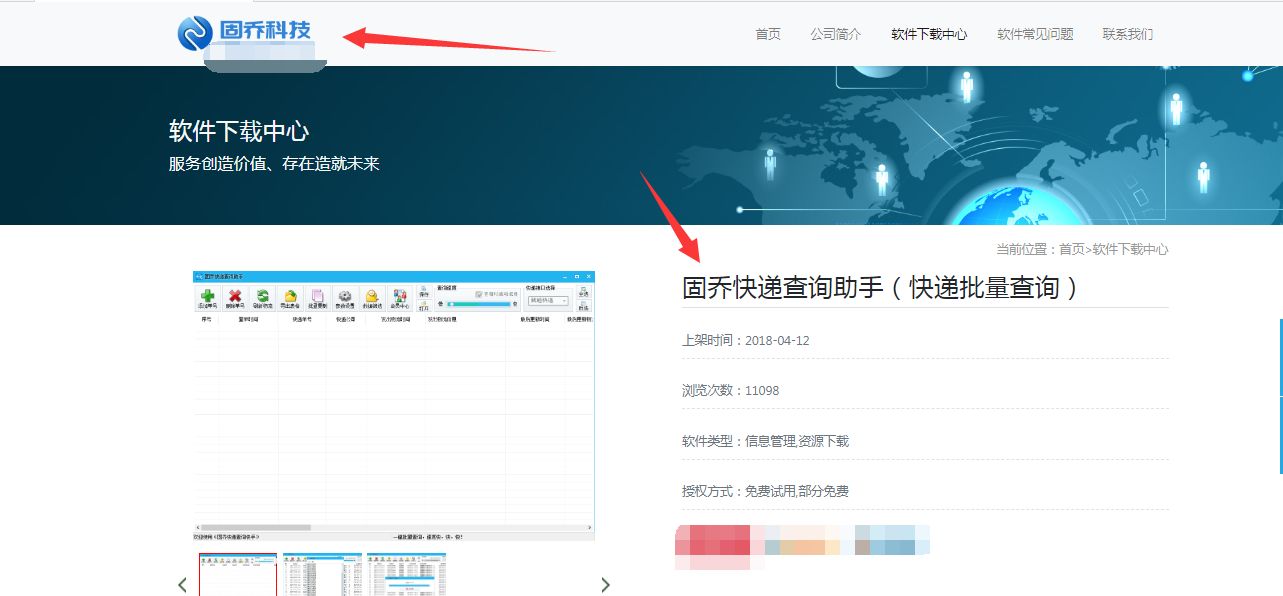The height and width of the screenshot is (596, 1283).
Task: Click the red X delete order icon
Action: (x=234, y=298)
